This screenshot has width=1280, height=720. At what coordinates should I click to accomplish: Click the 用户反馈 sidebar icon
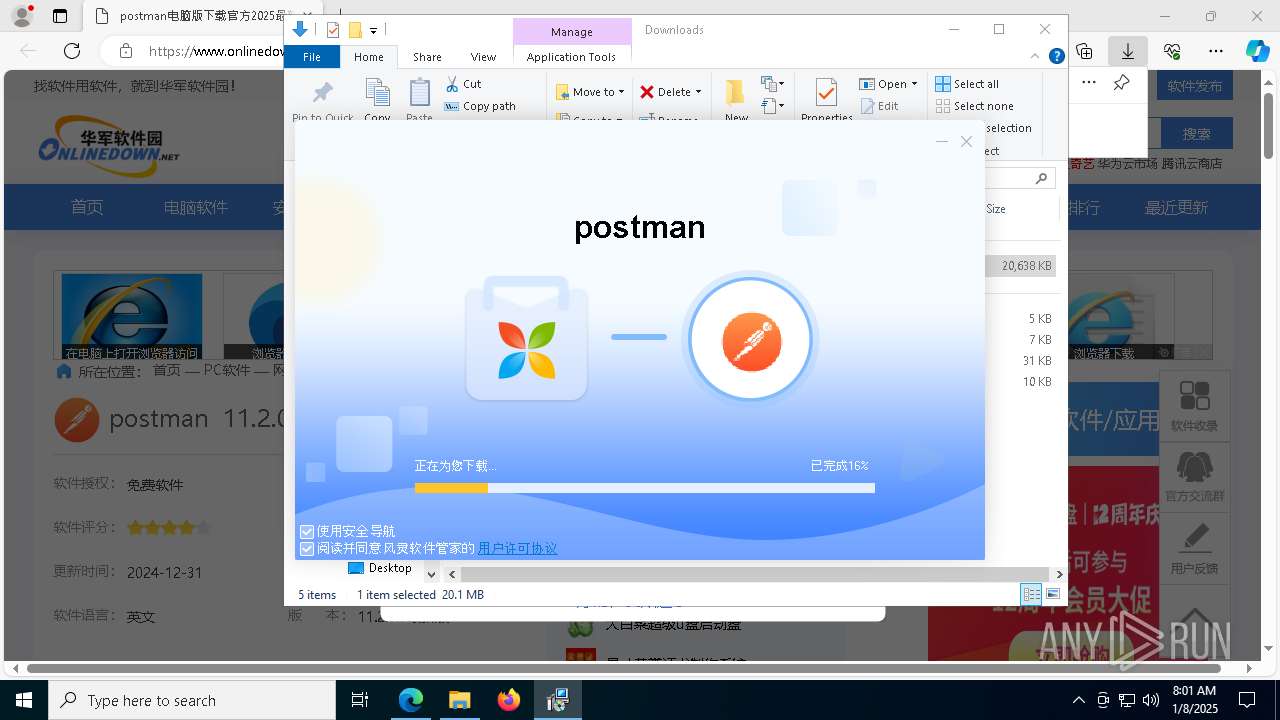(1194, 547)
